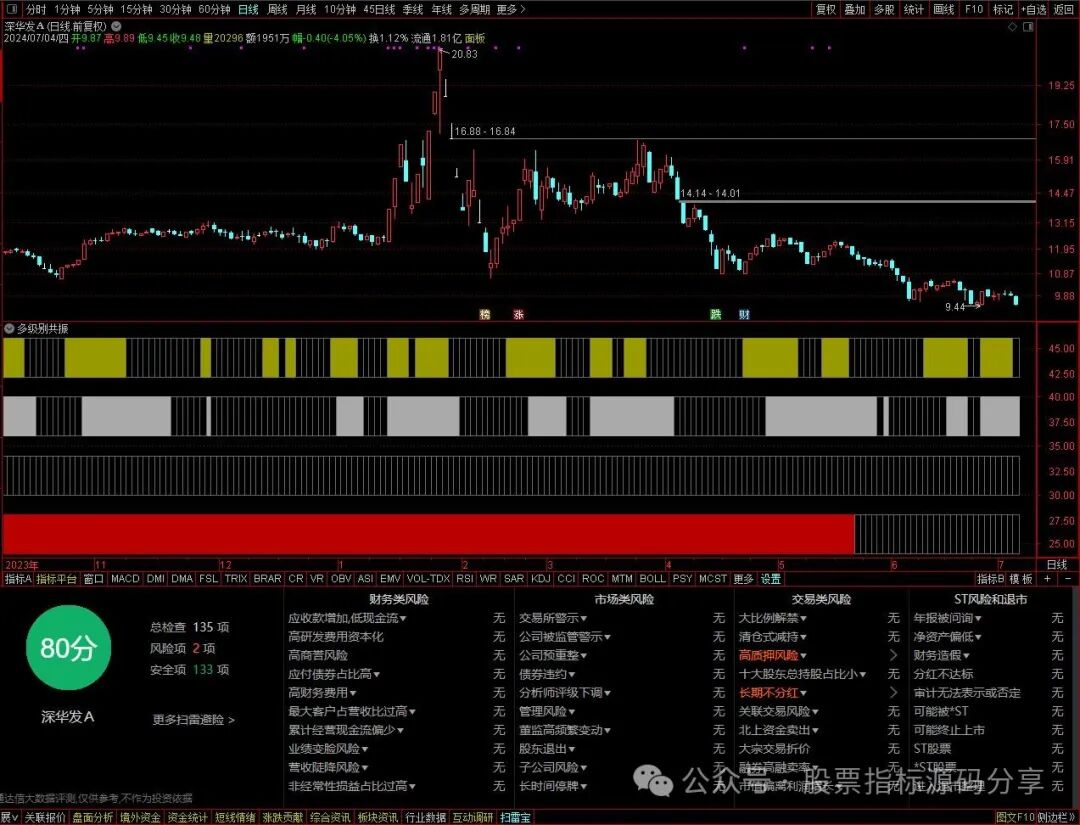Toggle the 侧边栏 sidebar button

tap(1055, 817)
